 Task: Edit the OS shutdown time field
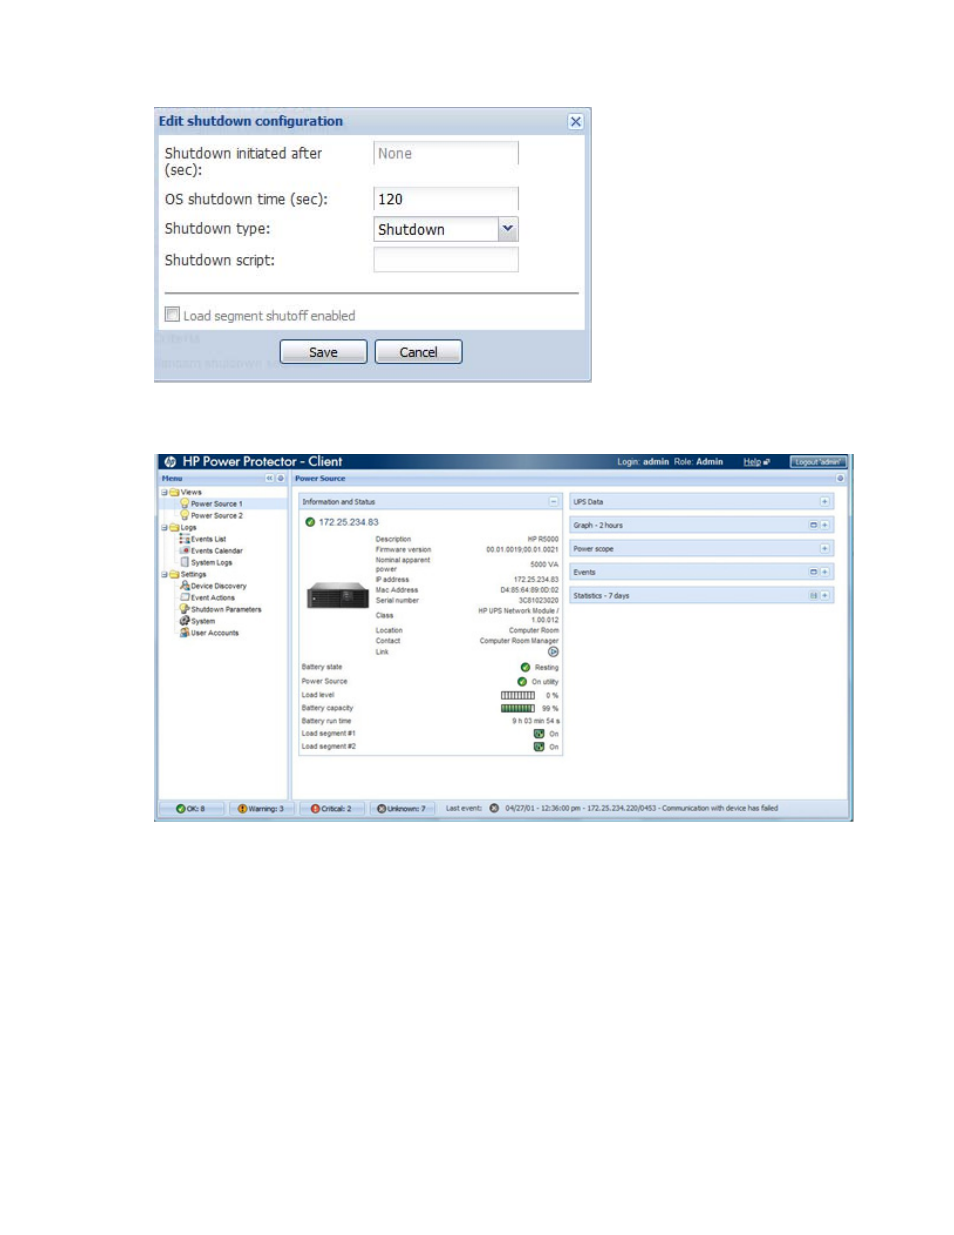coord(446,199)
